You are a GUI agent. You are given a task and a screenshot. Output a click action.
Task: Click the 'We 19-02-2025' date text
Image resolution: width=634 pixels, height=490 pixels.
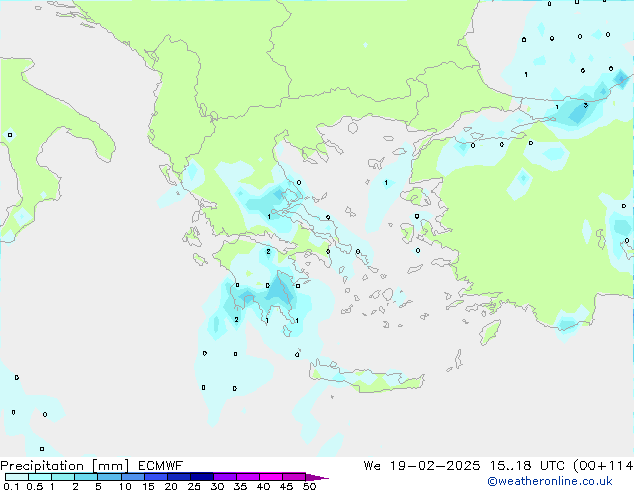click(x=422, y=466)
